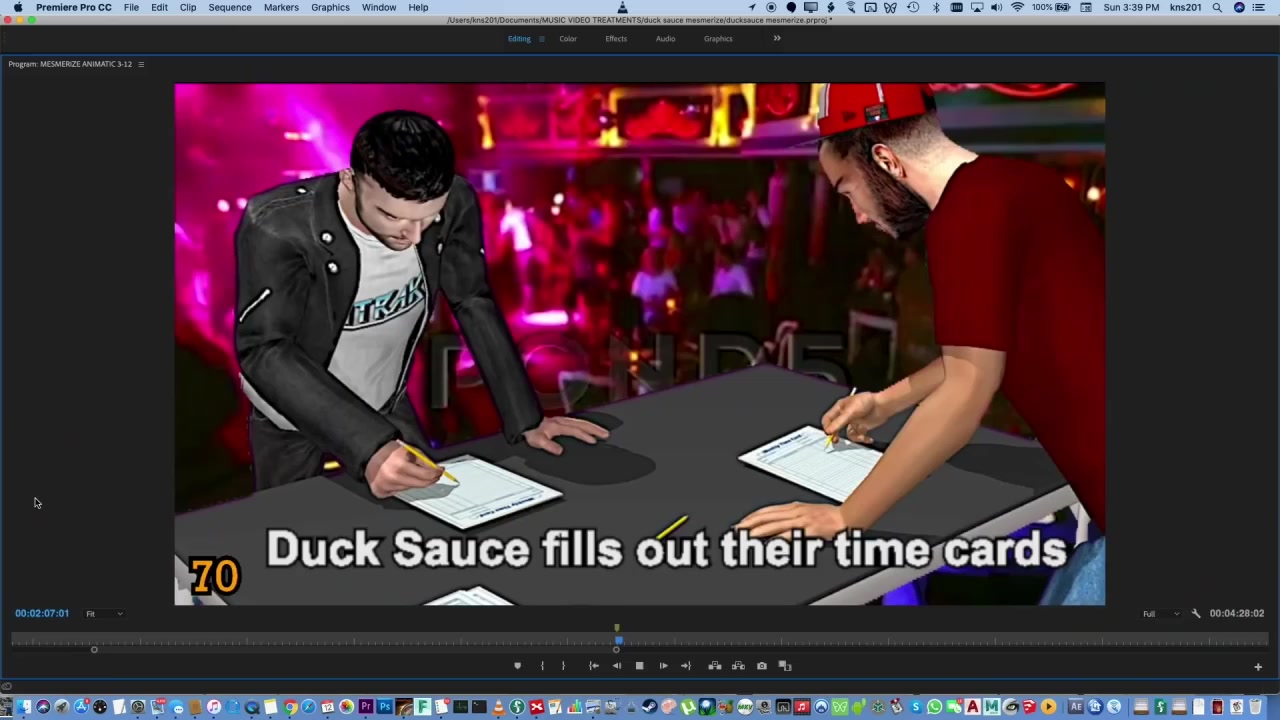Click the Mark Out bracket button
The image size is (1280, 720).
coord(563,666)
